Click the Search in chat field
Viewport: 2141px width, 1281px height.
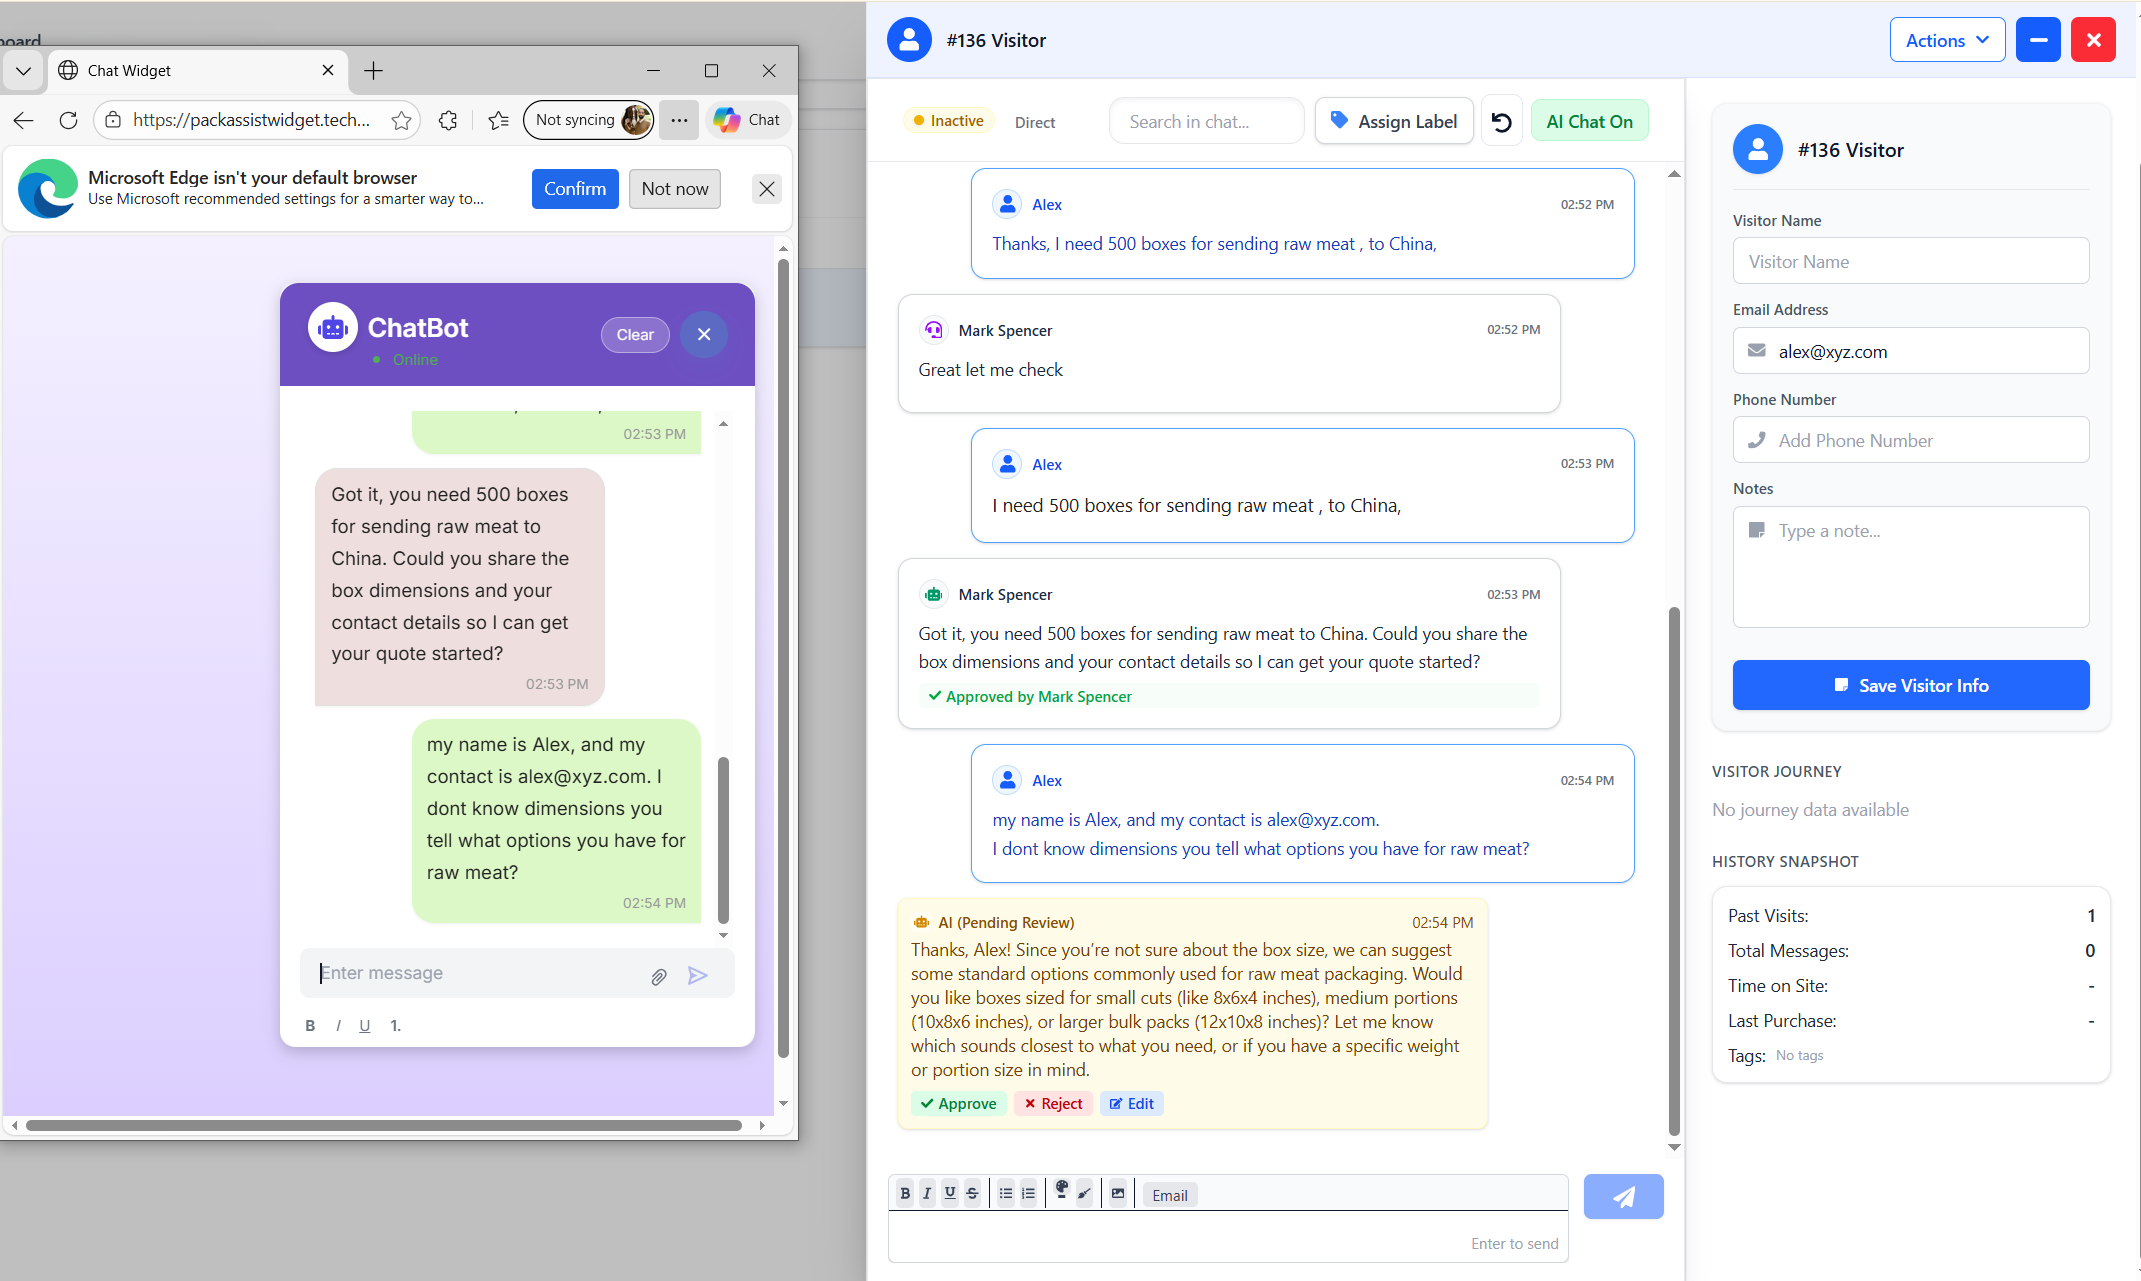(1206, 122)
